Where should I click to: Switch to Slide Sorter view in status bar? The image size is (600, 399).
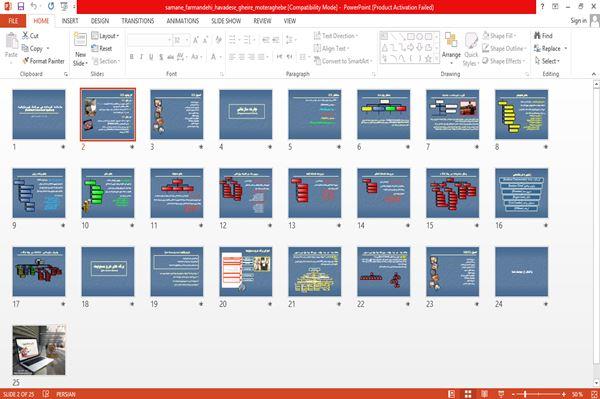tap(468, 394)
